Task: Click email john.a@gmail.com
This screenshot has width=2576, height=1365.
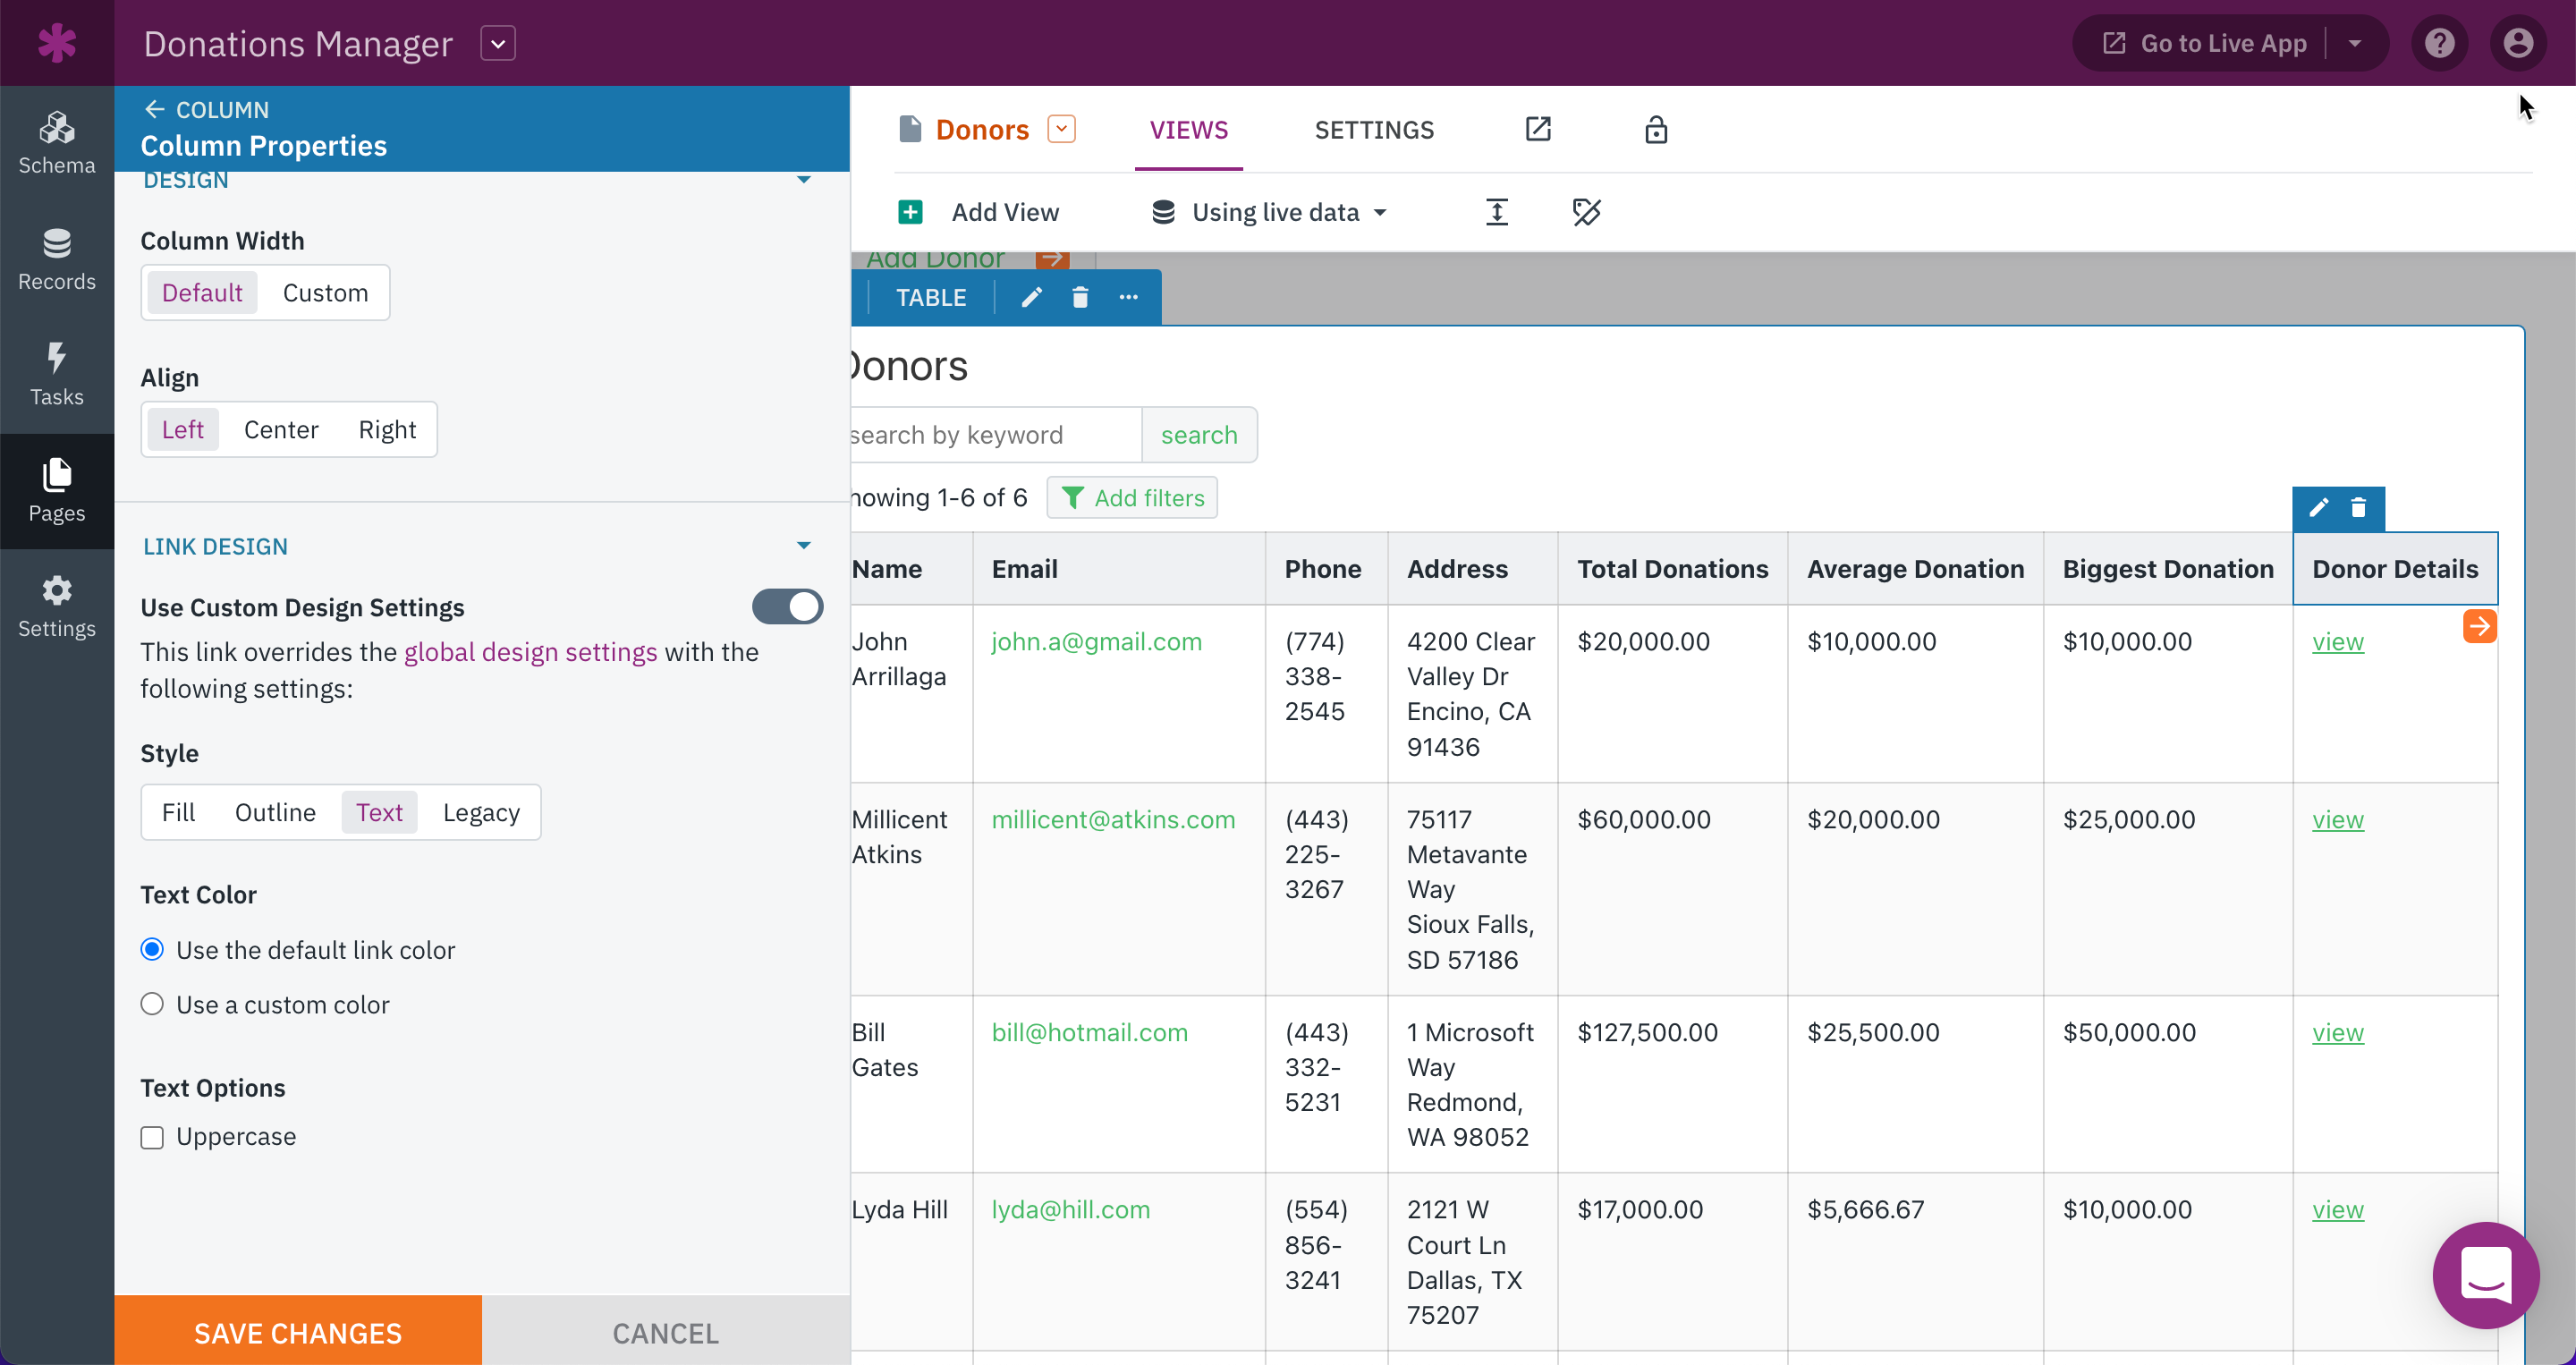Action: click(1097, 642)
